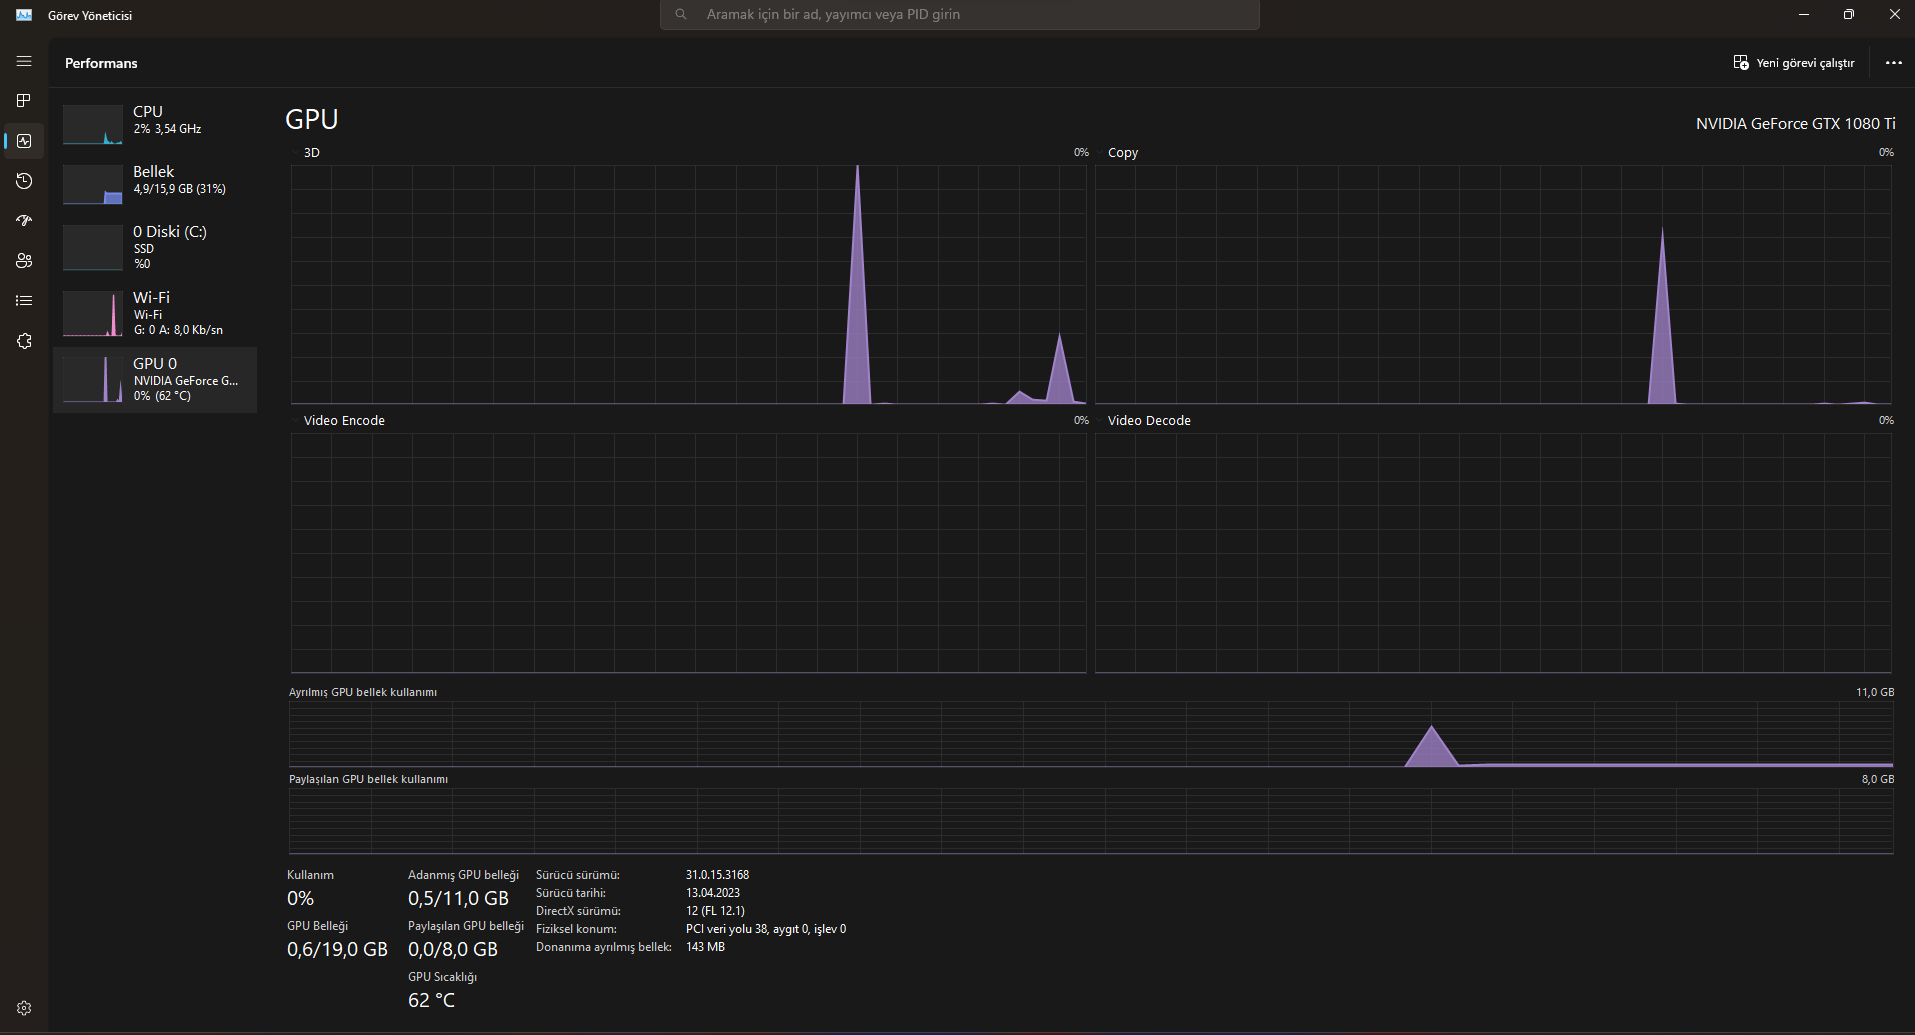1915x1035 pixels.
Task: Click the physical location 'PCI veri yolu 38' text
Action: (766, 929)
